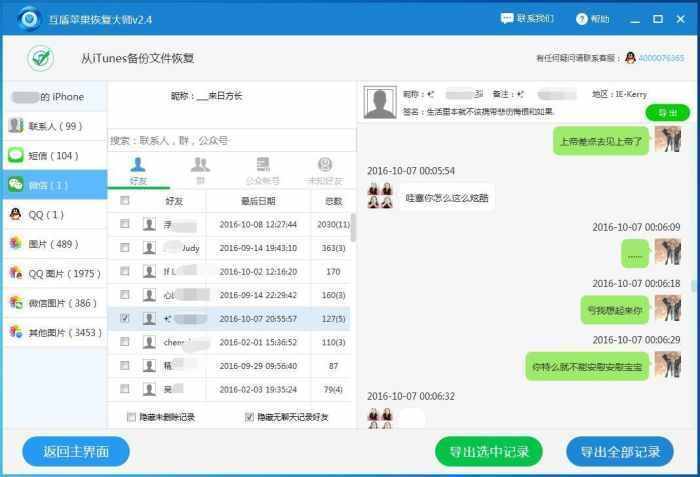This screenshot has width=700, height=477.
Task: Open the QQ (1) category in sidebar
Action: coord(54,214)
